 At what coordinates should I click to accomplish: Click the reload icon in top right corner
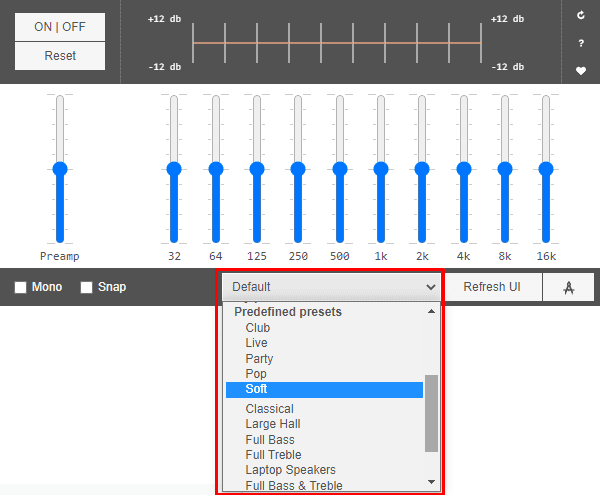pos(580,15)
